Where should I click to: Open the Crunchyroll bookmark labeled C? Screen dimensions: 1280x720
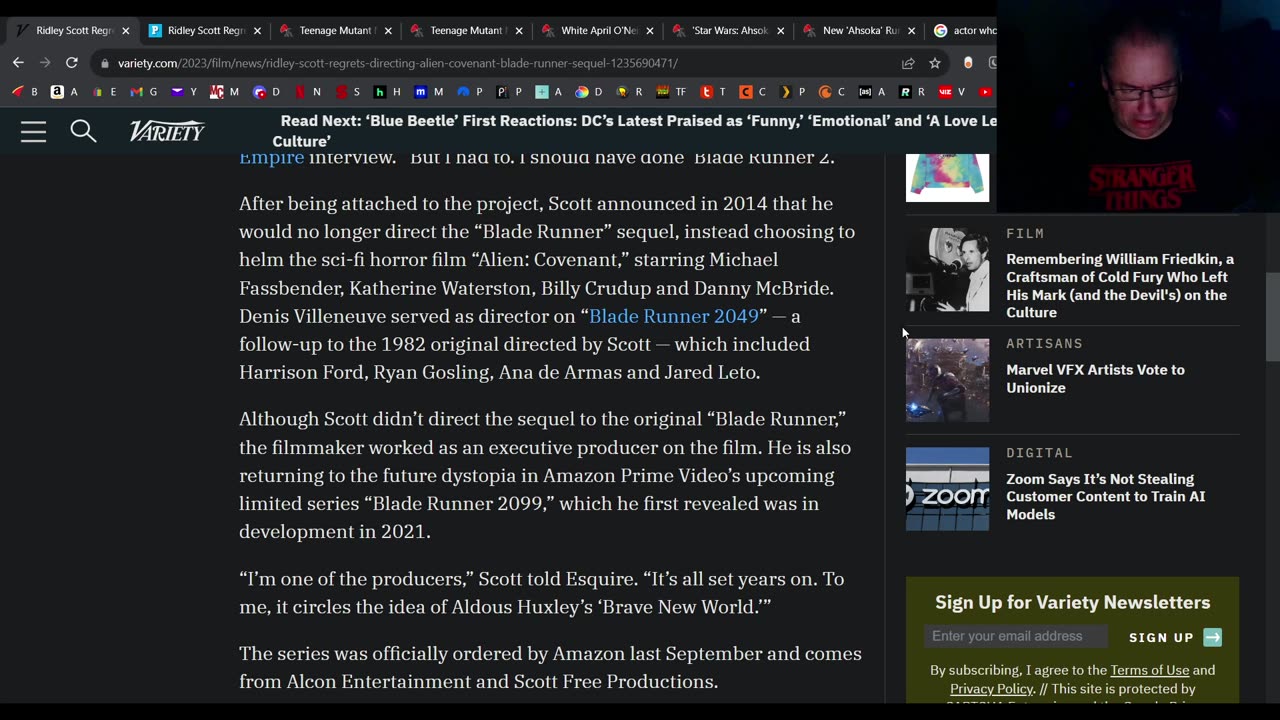(x=832, y=92)
